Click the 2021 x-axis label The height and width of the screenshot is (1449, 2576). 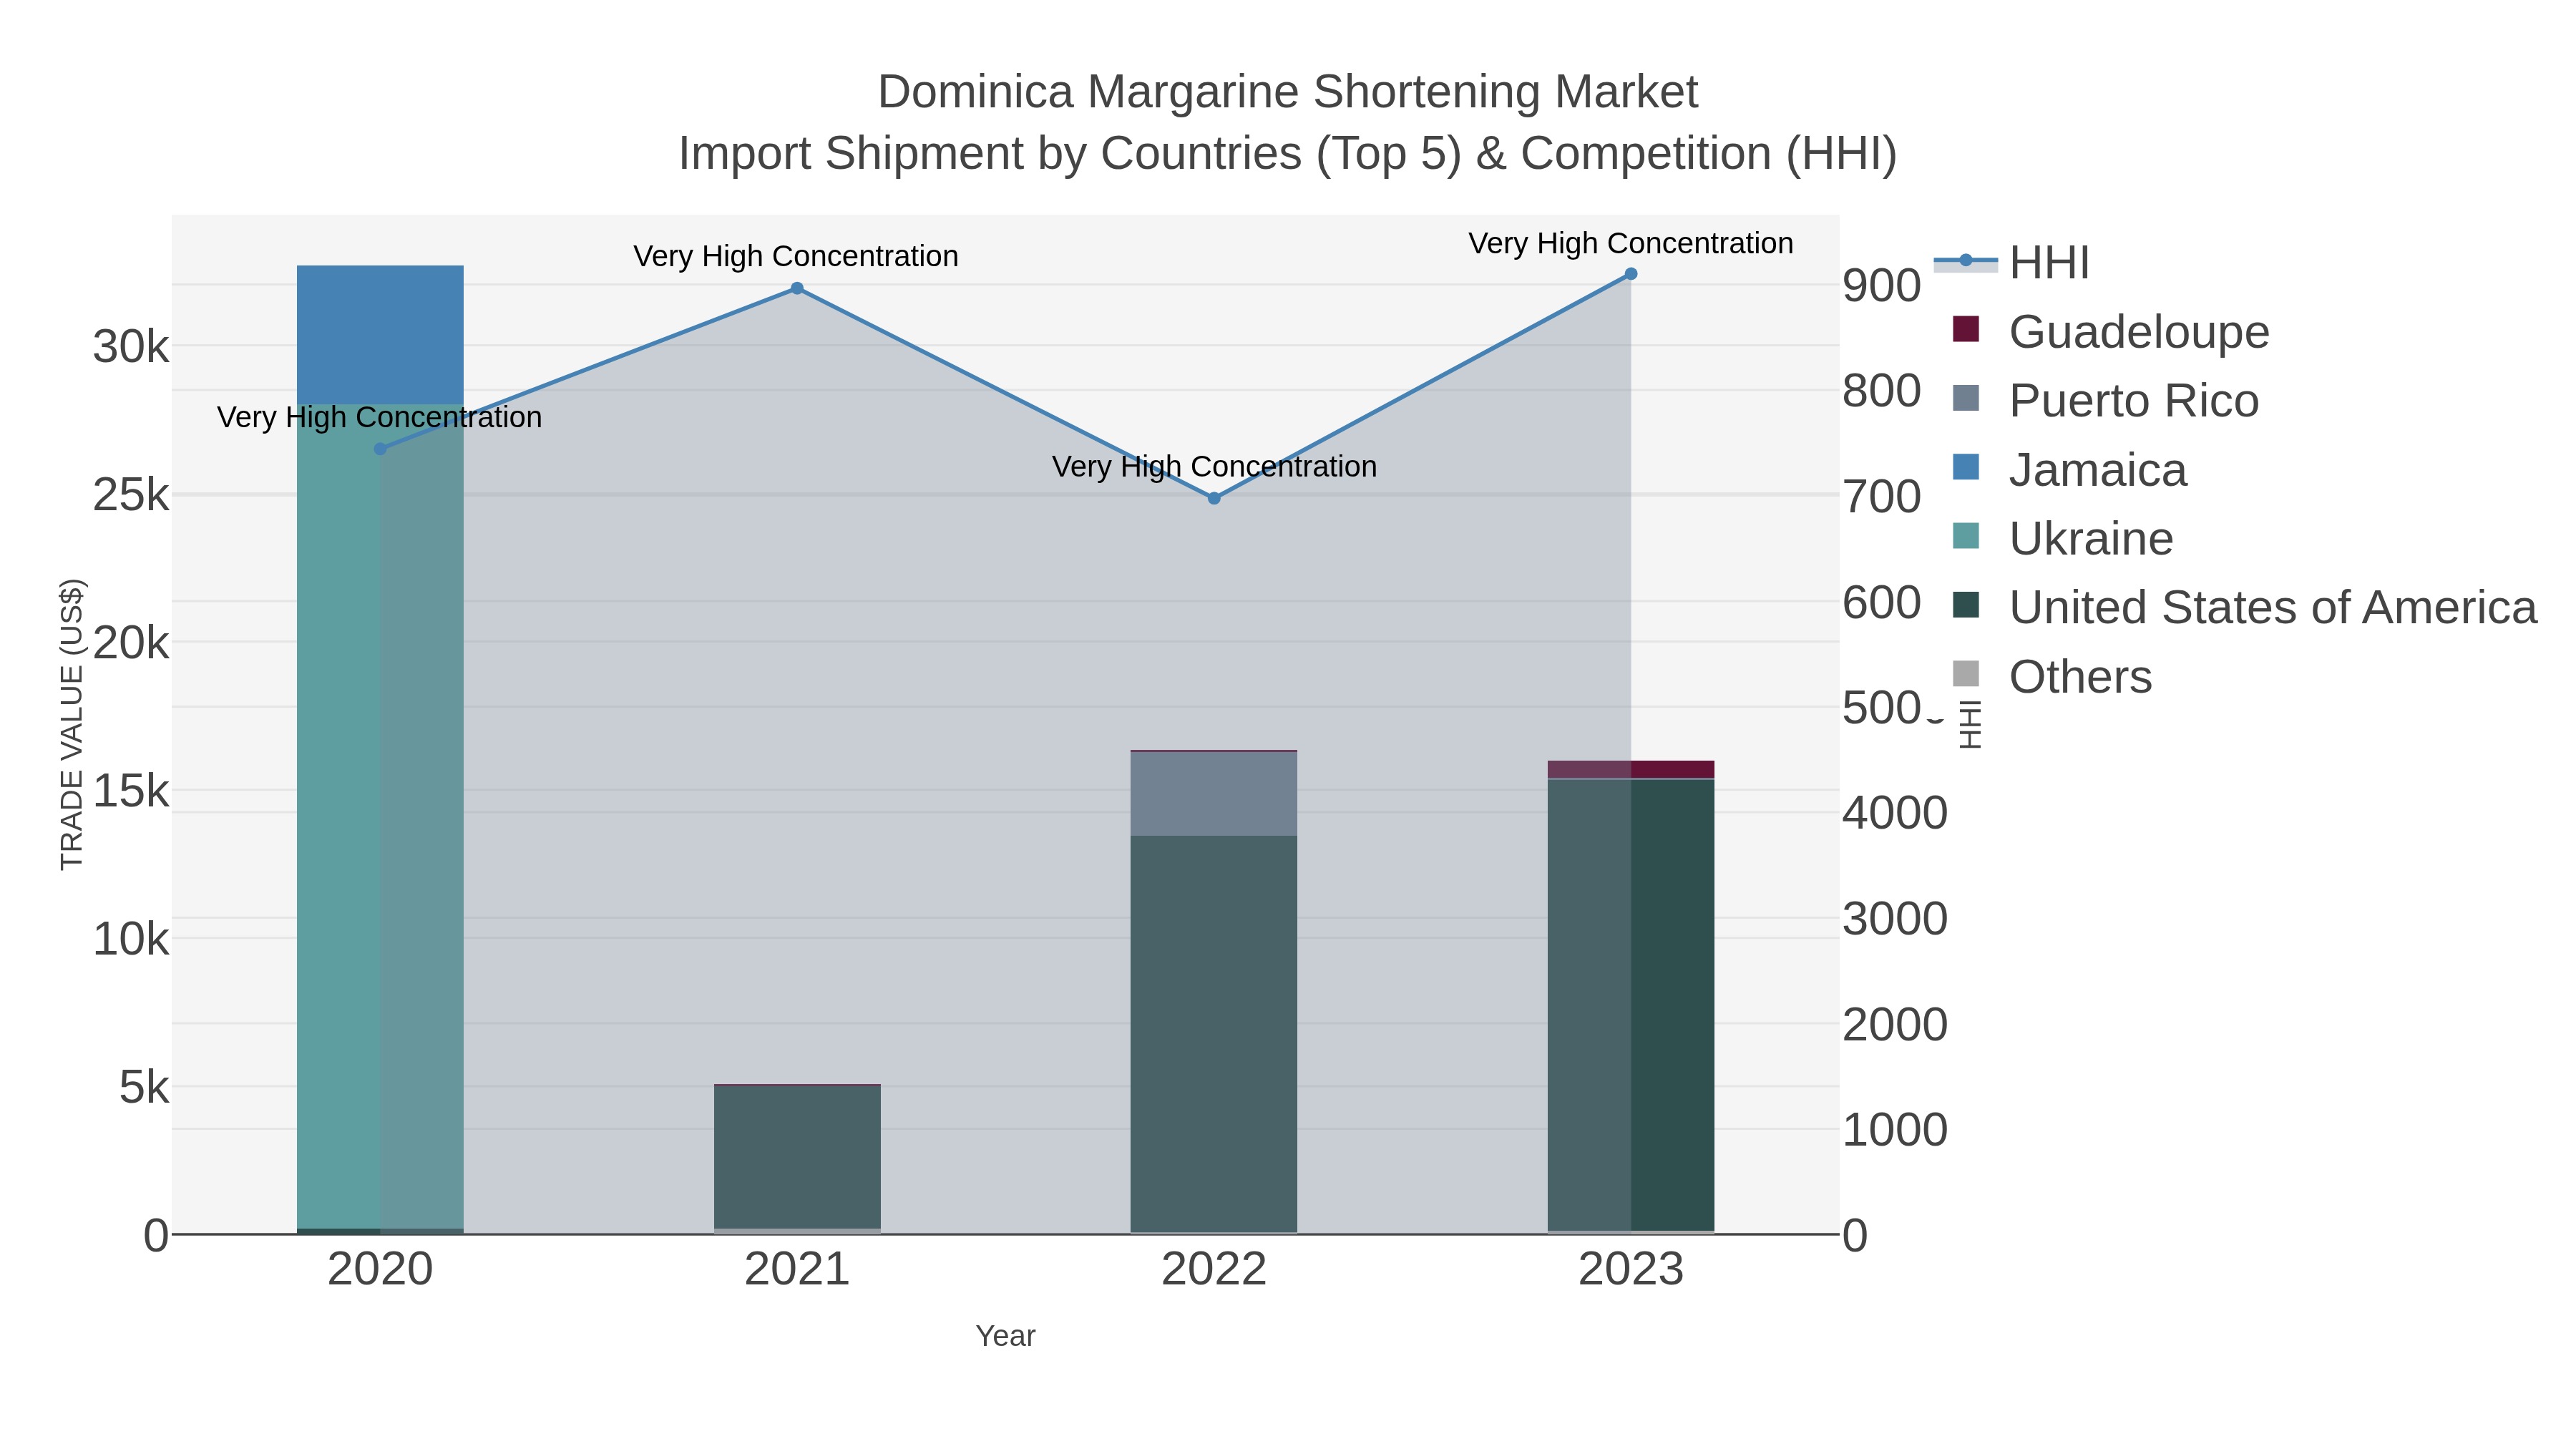pos(797,1270)
